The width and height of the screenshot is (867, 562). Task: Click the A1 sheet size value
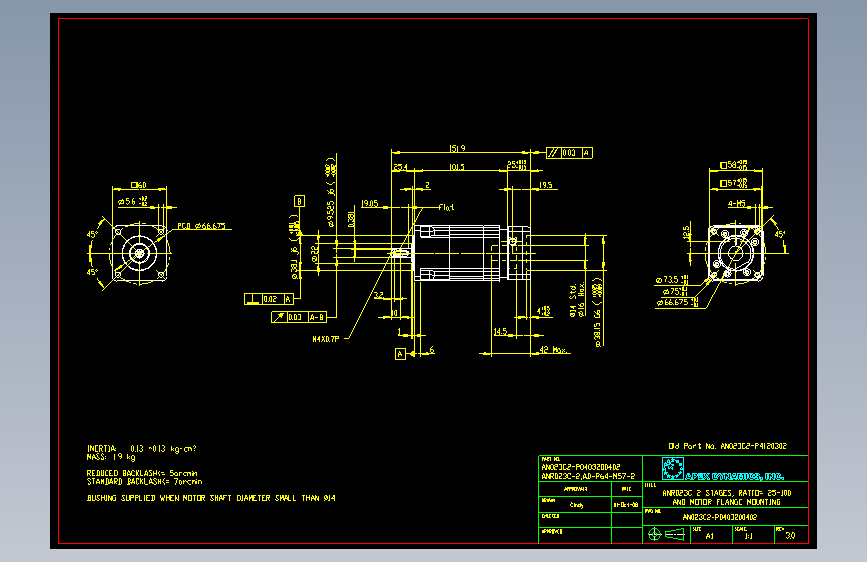[x=709, y=536]
